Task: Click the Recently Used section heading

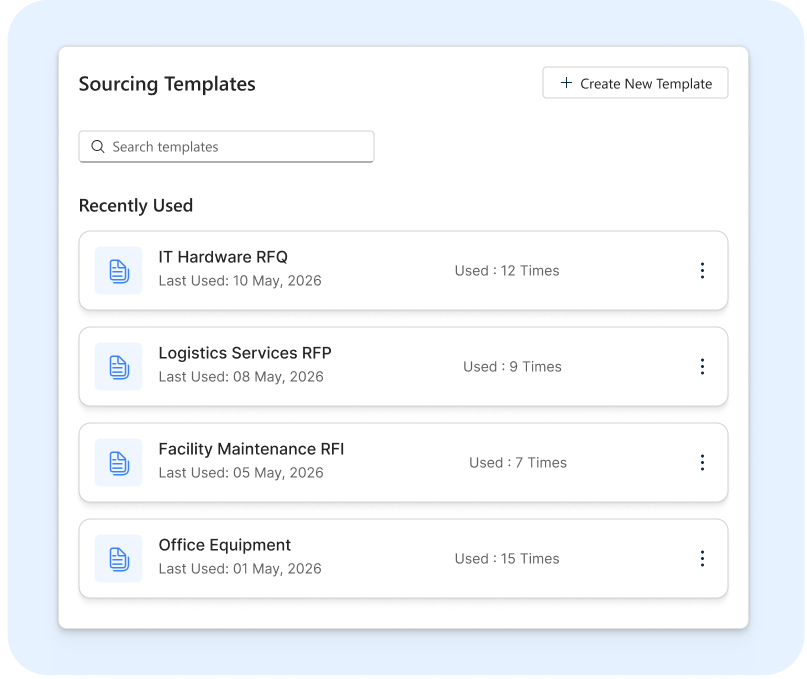Action: (x=136, y=205)
